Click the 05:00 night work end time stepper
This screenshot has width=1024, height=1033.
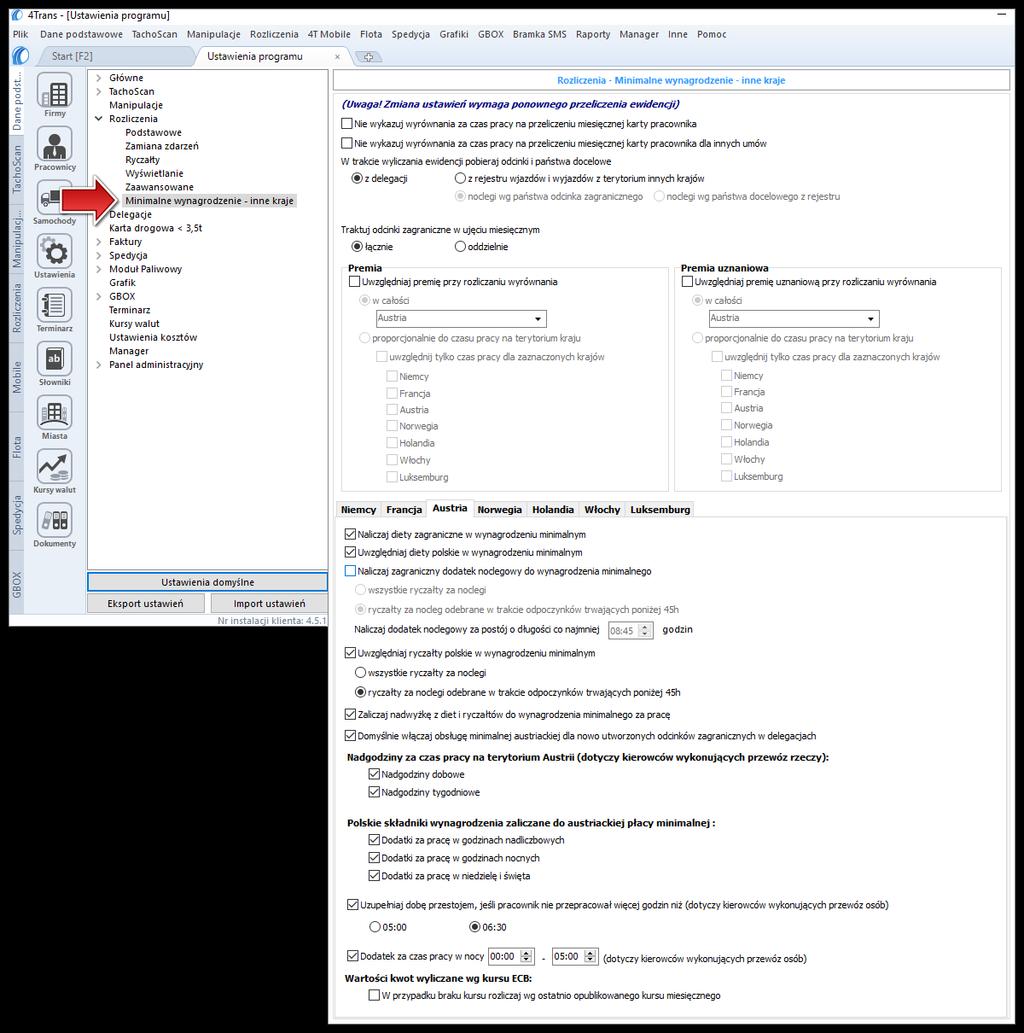click(590, 957)
